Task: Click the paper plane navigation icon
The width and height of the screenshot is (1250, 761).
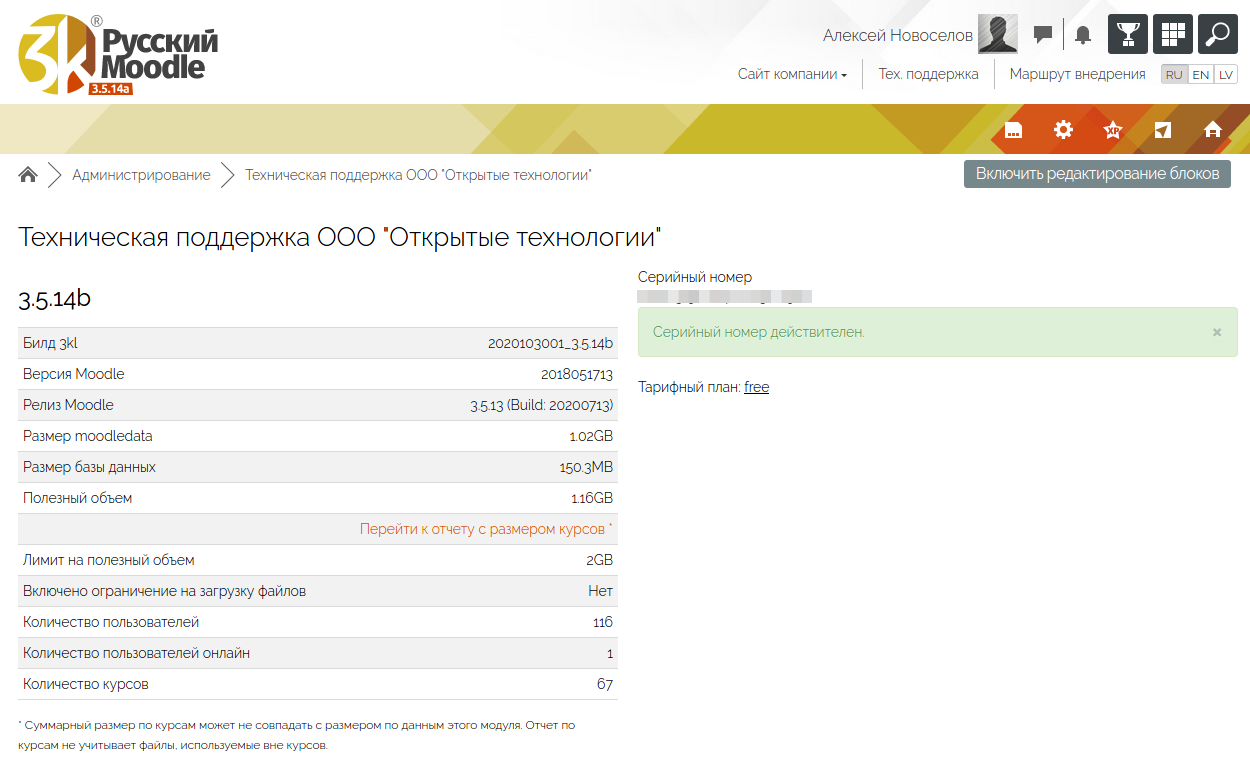Action: [x=1162, y=130]
